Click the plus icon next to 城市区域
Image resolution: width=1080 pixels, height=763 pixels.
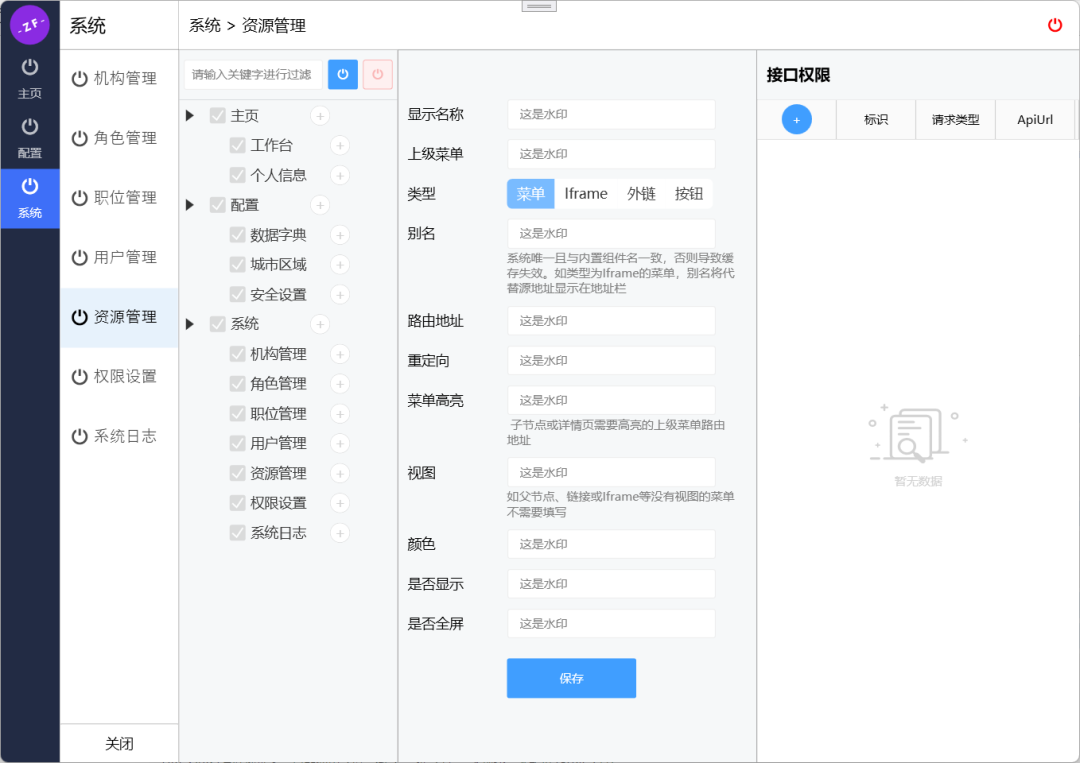point(340,264)
